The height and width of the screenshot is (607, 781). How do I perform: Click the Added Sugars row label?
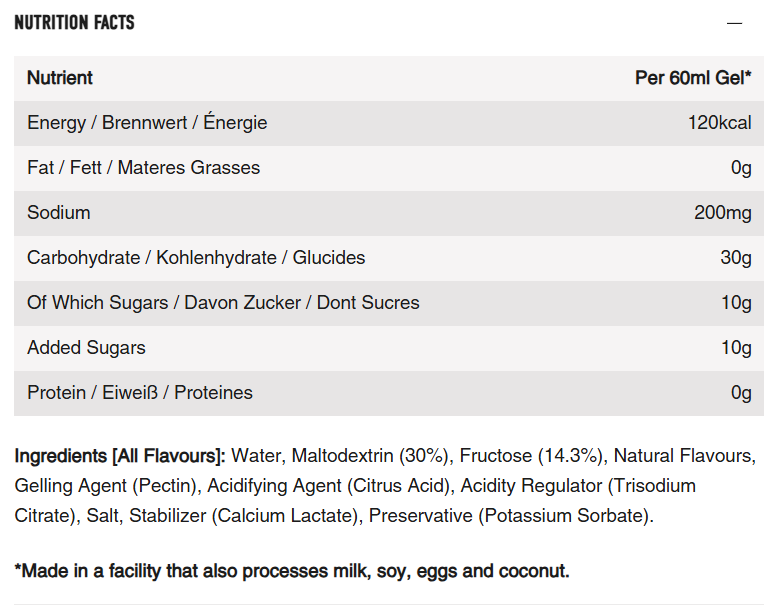86,348
